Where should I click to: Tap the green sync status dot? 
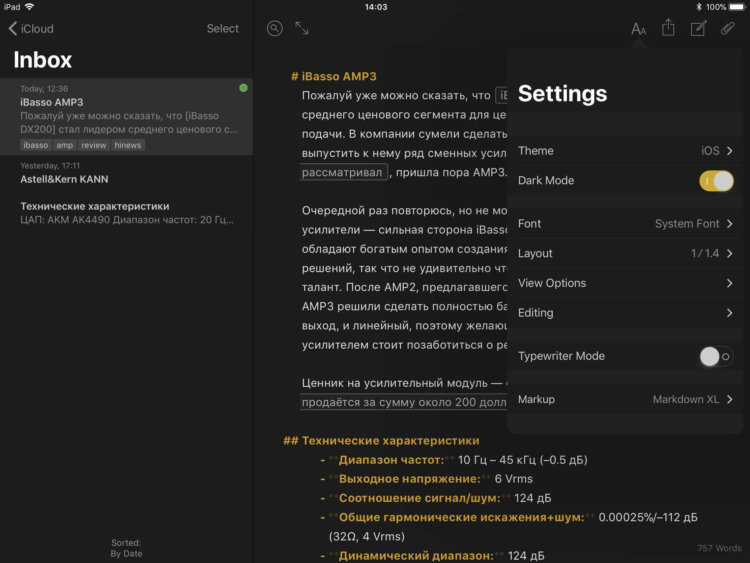tap(243, 88)
